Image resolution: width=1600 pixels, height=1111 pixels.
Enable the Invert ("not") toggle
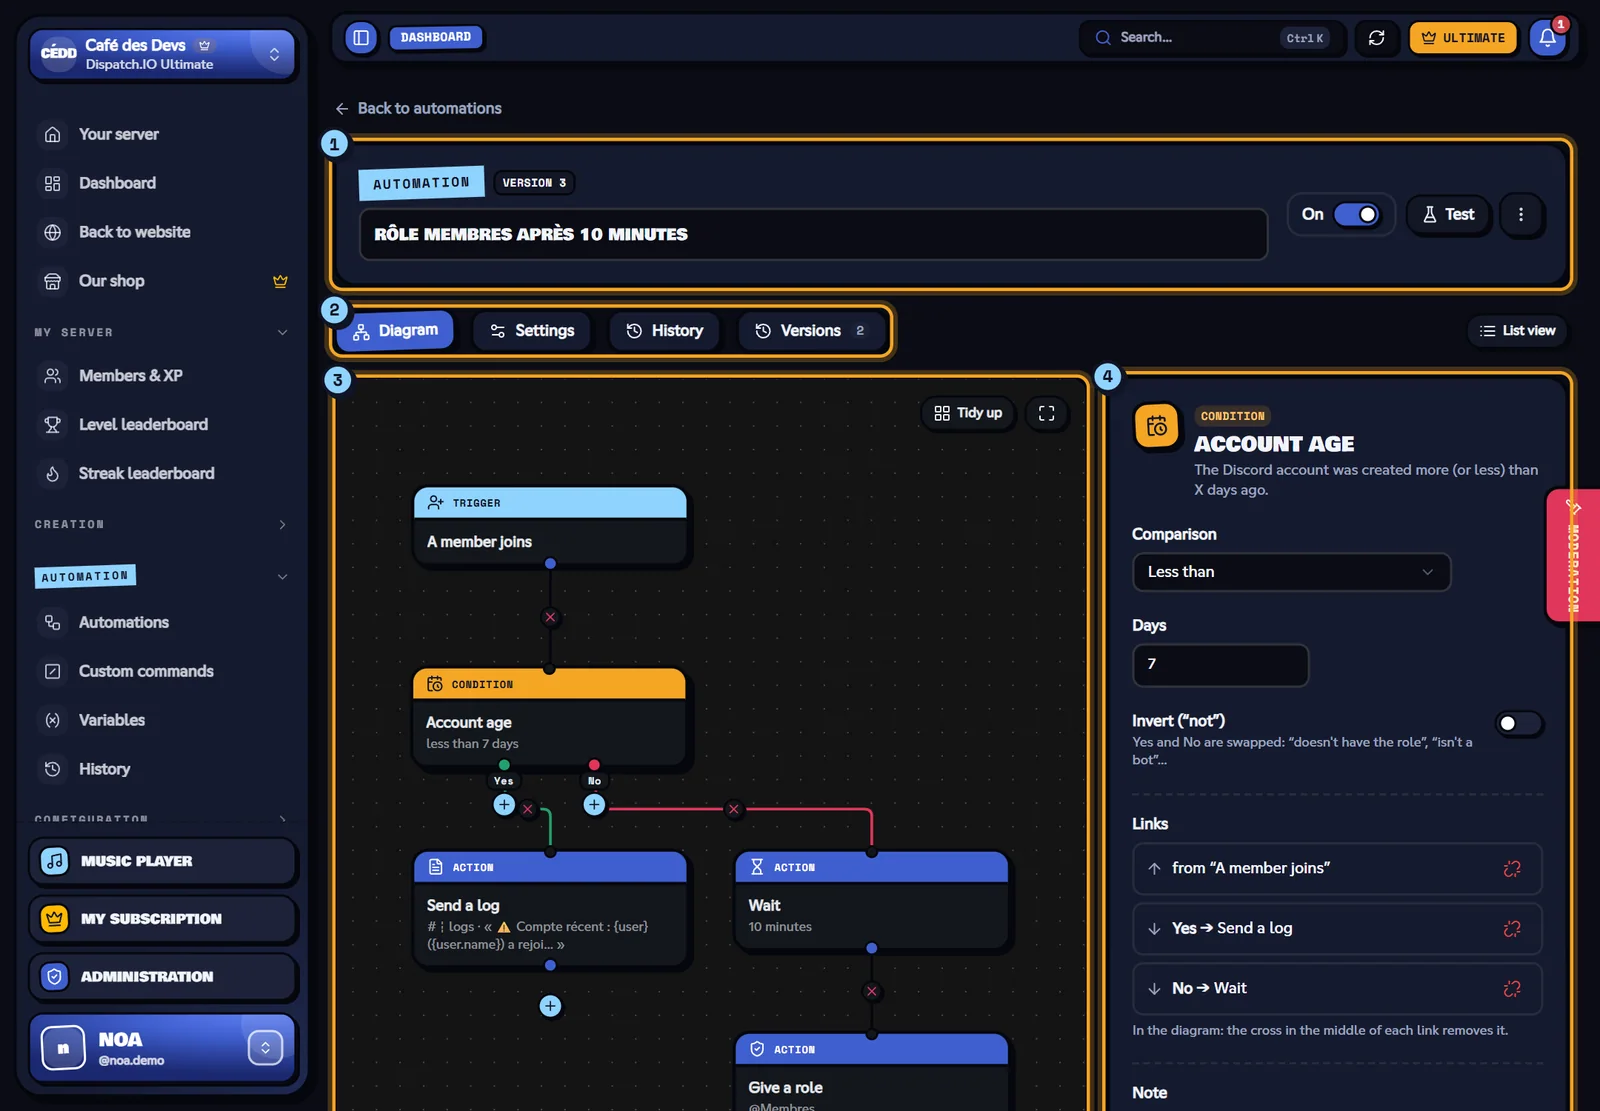click(1518, 723)
